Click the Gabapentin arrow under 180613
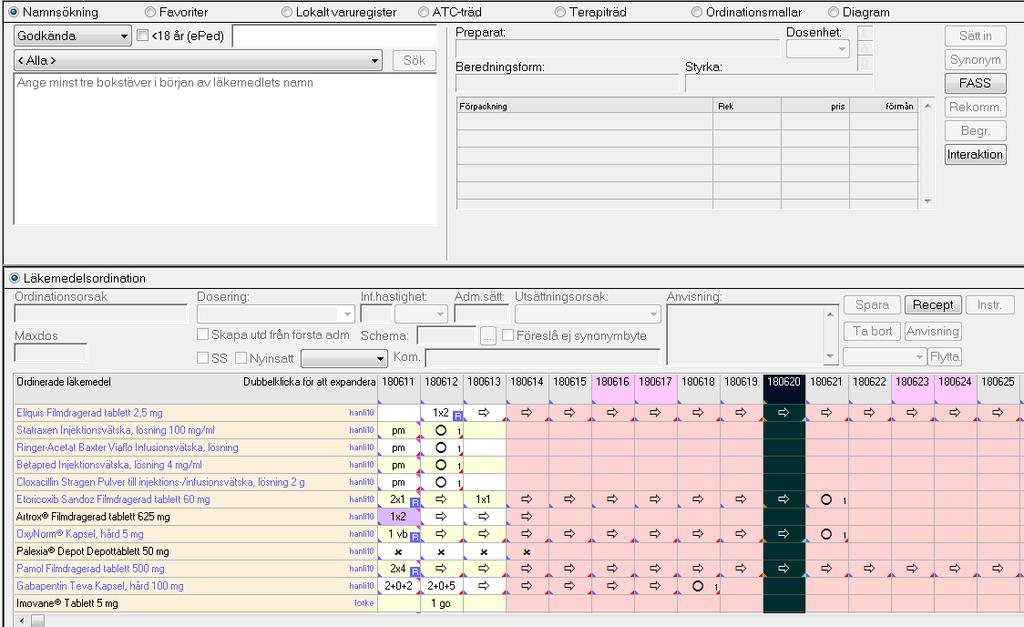 (x=484, y=586)
